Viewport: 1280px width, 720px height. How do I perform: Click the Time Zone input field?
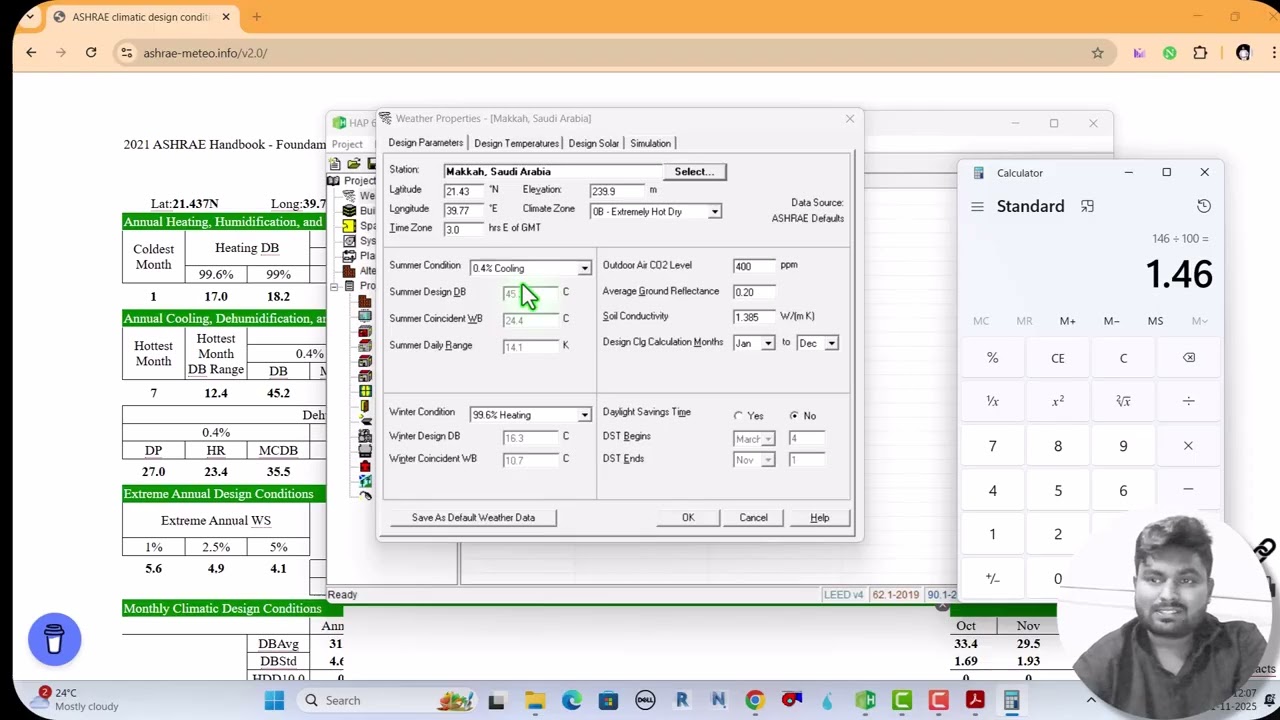click(463, 229)
